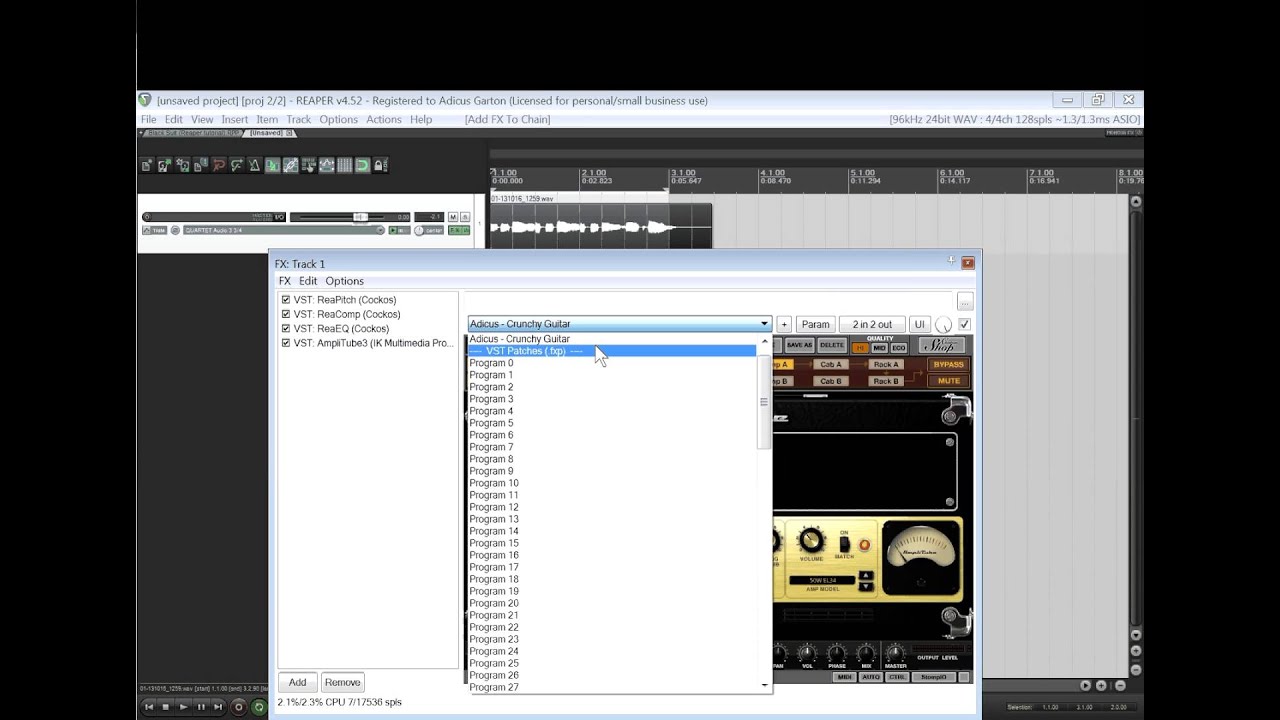Uncheck VST: ReaEQ (Cockos) checkbox

(286, 328)
